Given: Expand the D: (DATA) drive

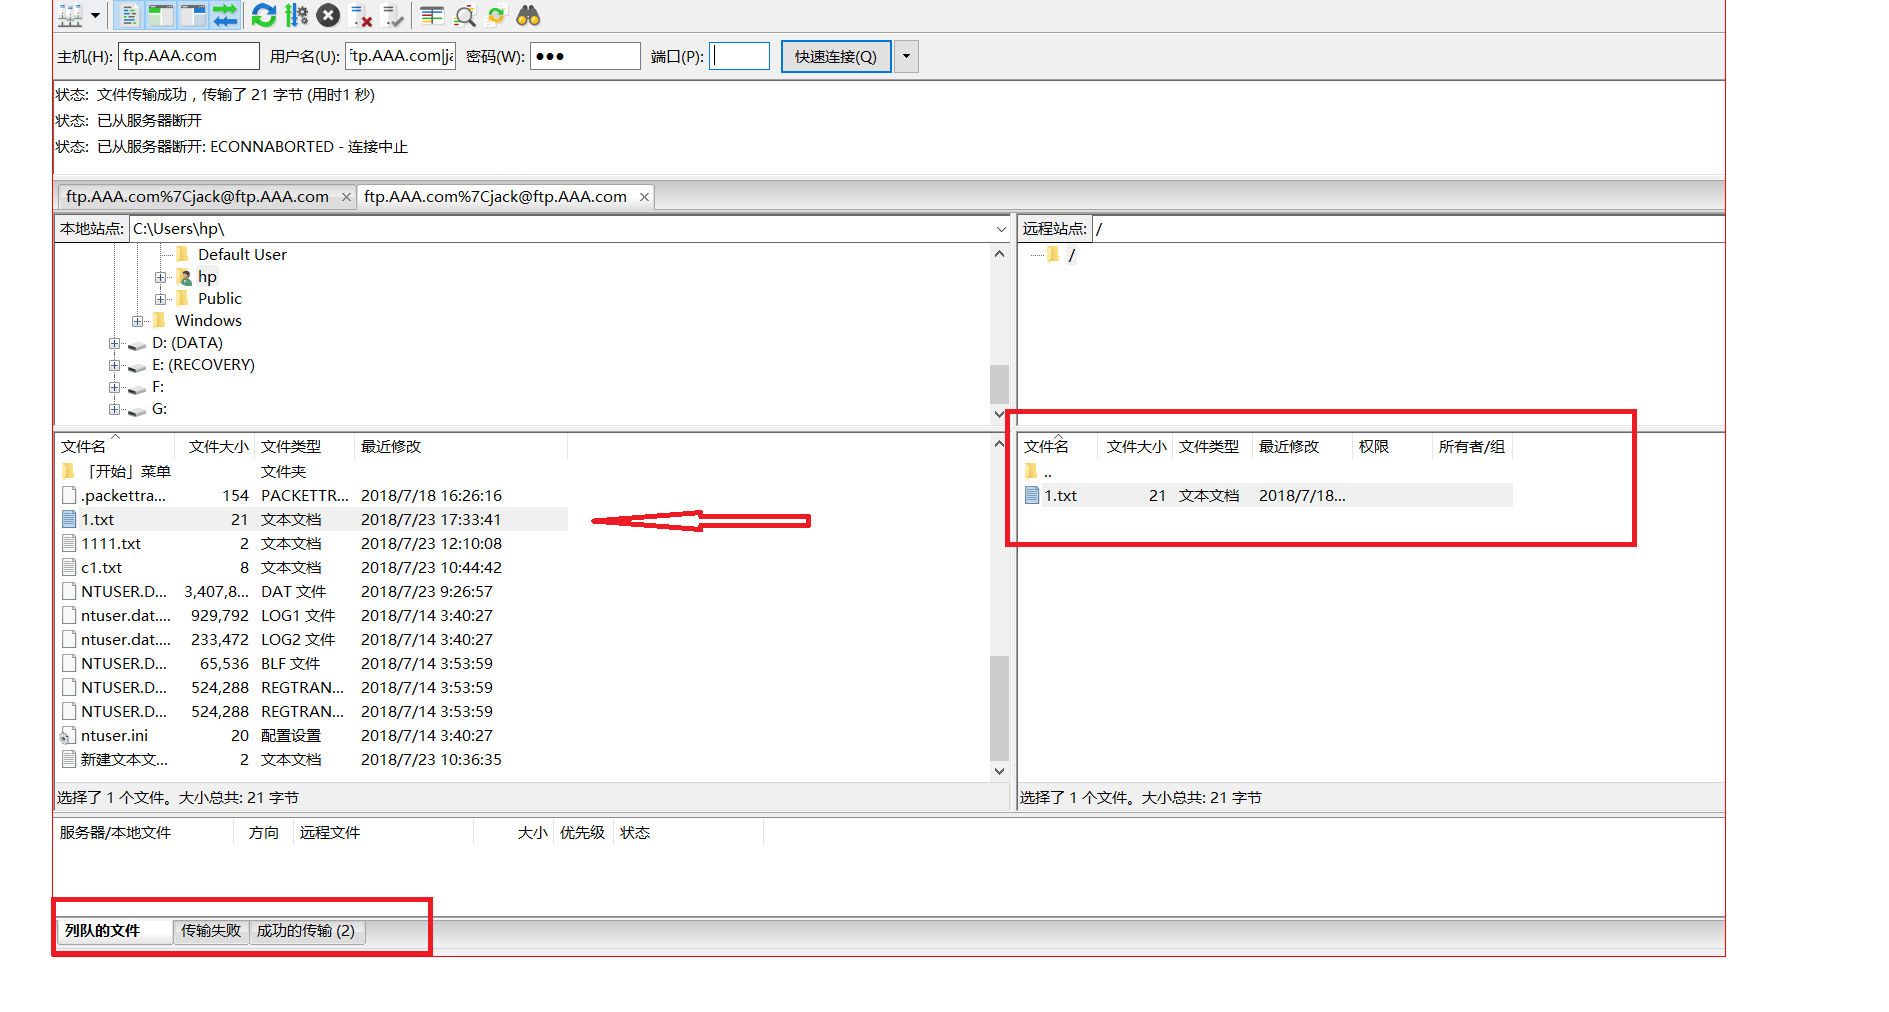Looking at the screenshot, I should (x=114, y=343).
